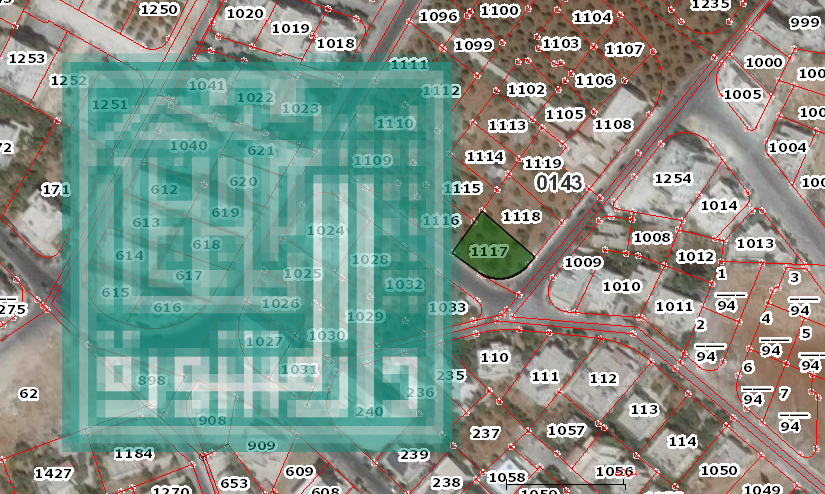Screen dimensions: 825x494
Task: Select parcel 1018 on the map
Action: 336,43
